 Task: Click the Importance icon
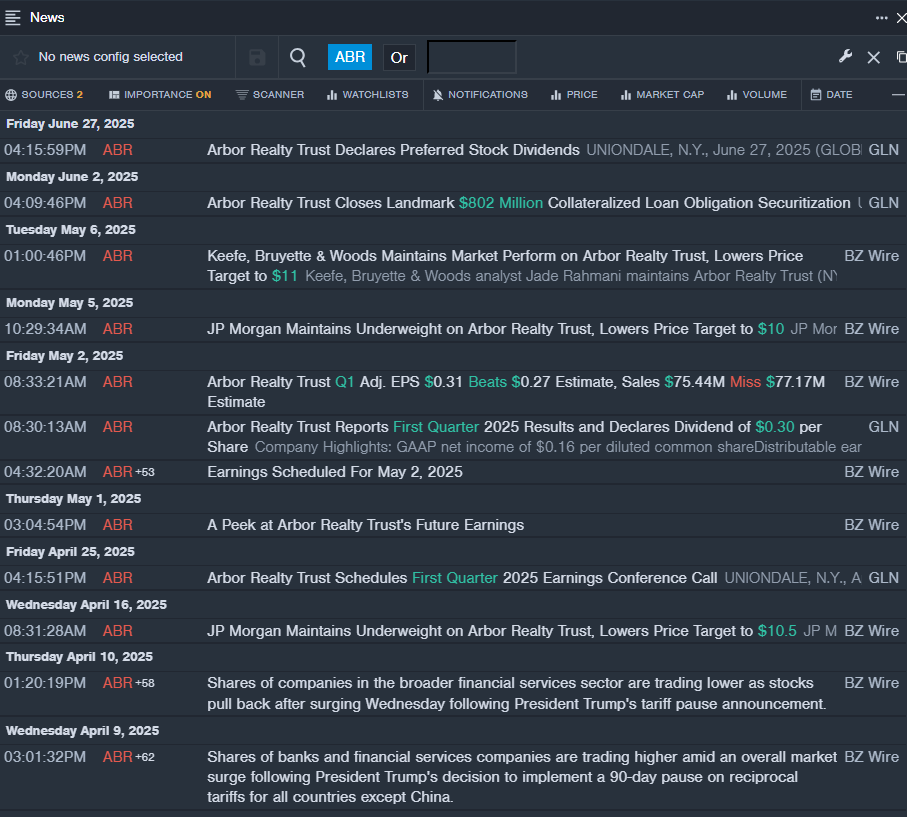coord(114,95)
